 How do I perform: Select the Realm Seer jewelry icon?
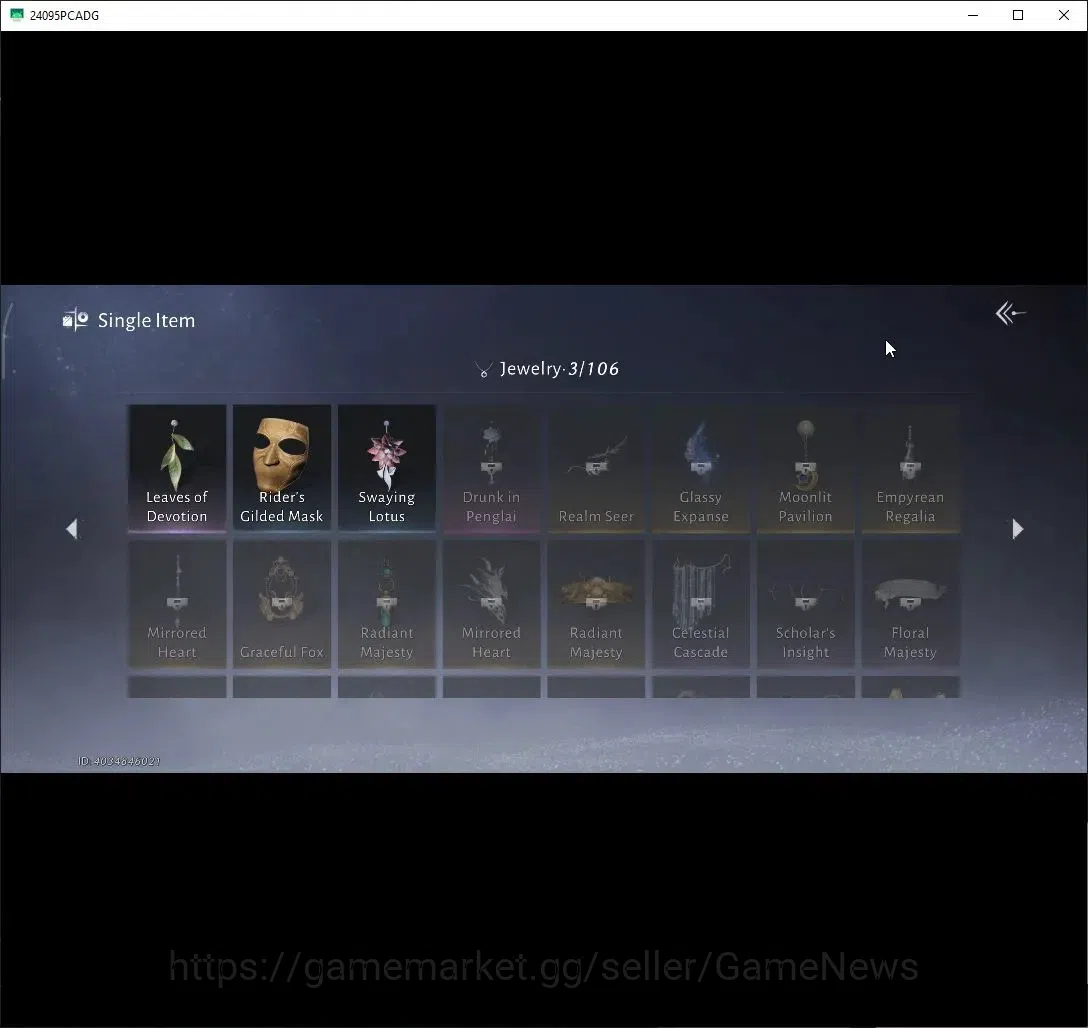(x=596, y=468)
